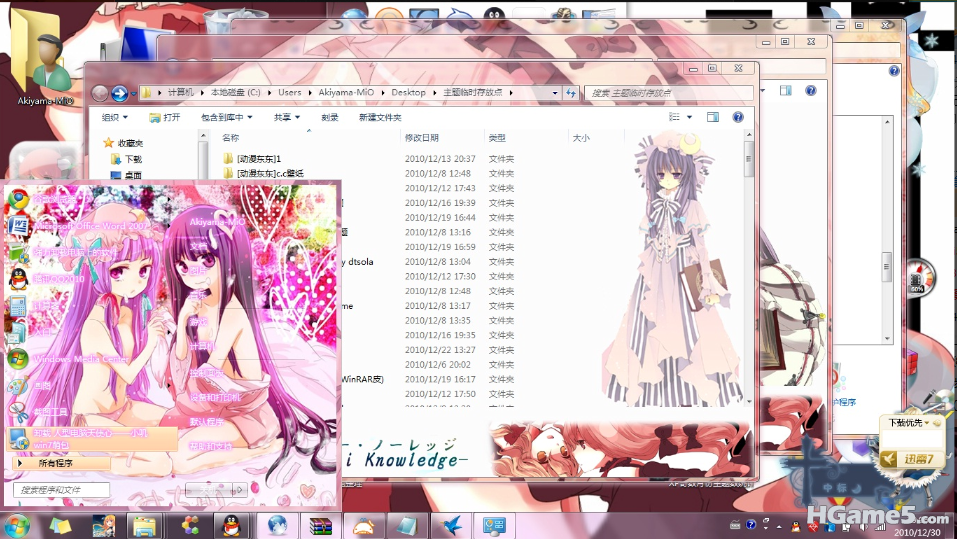Open the shutdown options arrow in Start menu

(239, 489)
